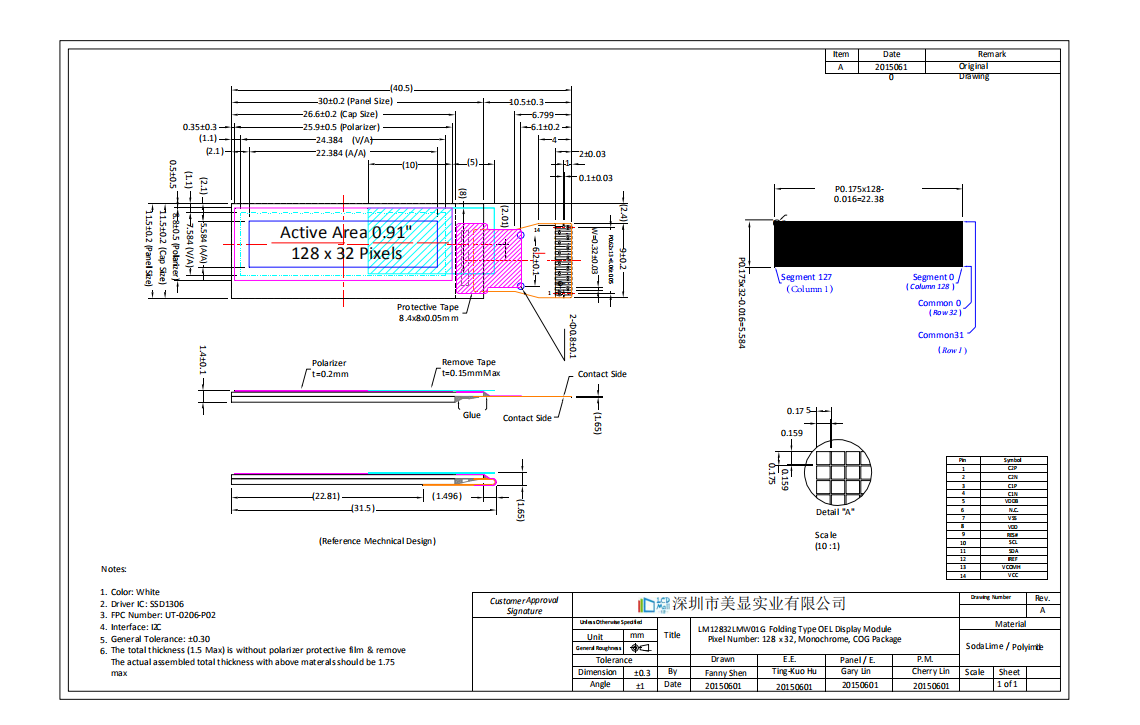The width and height of the screenshot is (1140, 725).
Task: Click the "Polarizer t=0.2mm" annotation
Action: [329, 369]
